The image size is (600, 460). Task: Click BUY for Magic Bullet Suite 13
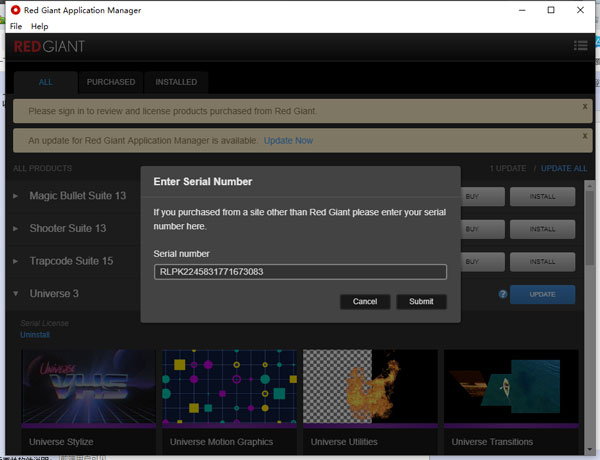click(483, 197)
